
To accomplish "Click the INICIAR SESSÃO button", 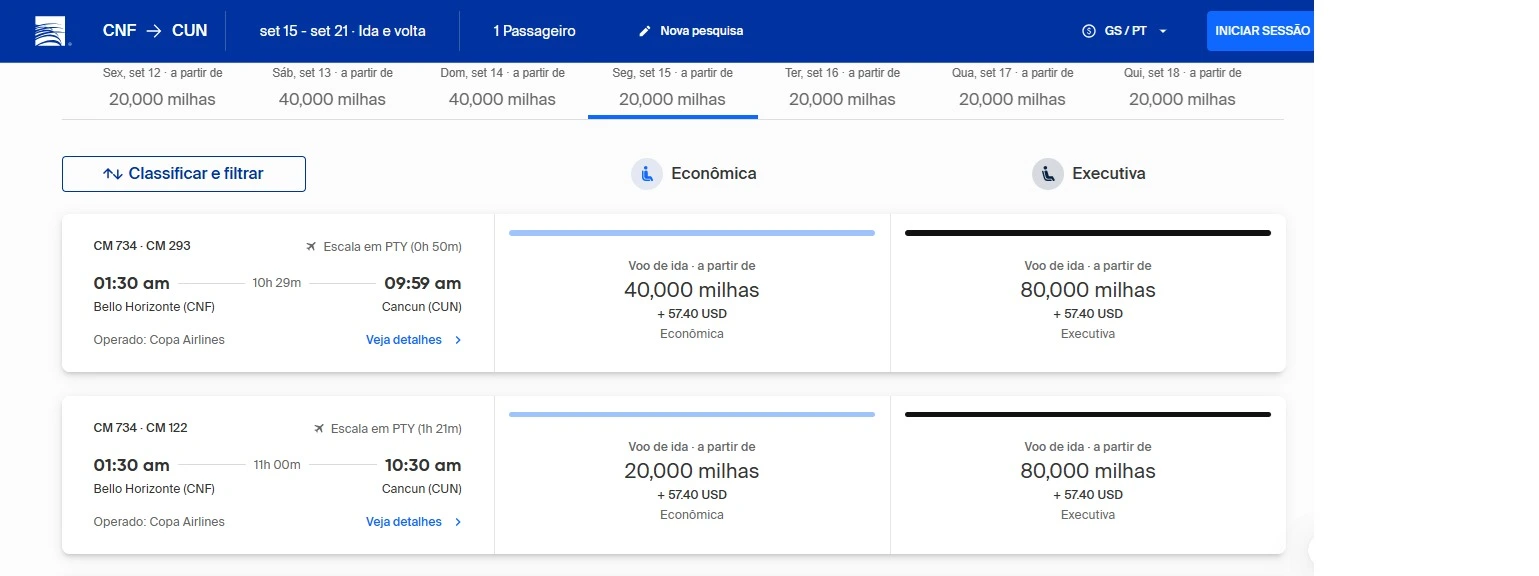I will click(x=1260, y=31).
